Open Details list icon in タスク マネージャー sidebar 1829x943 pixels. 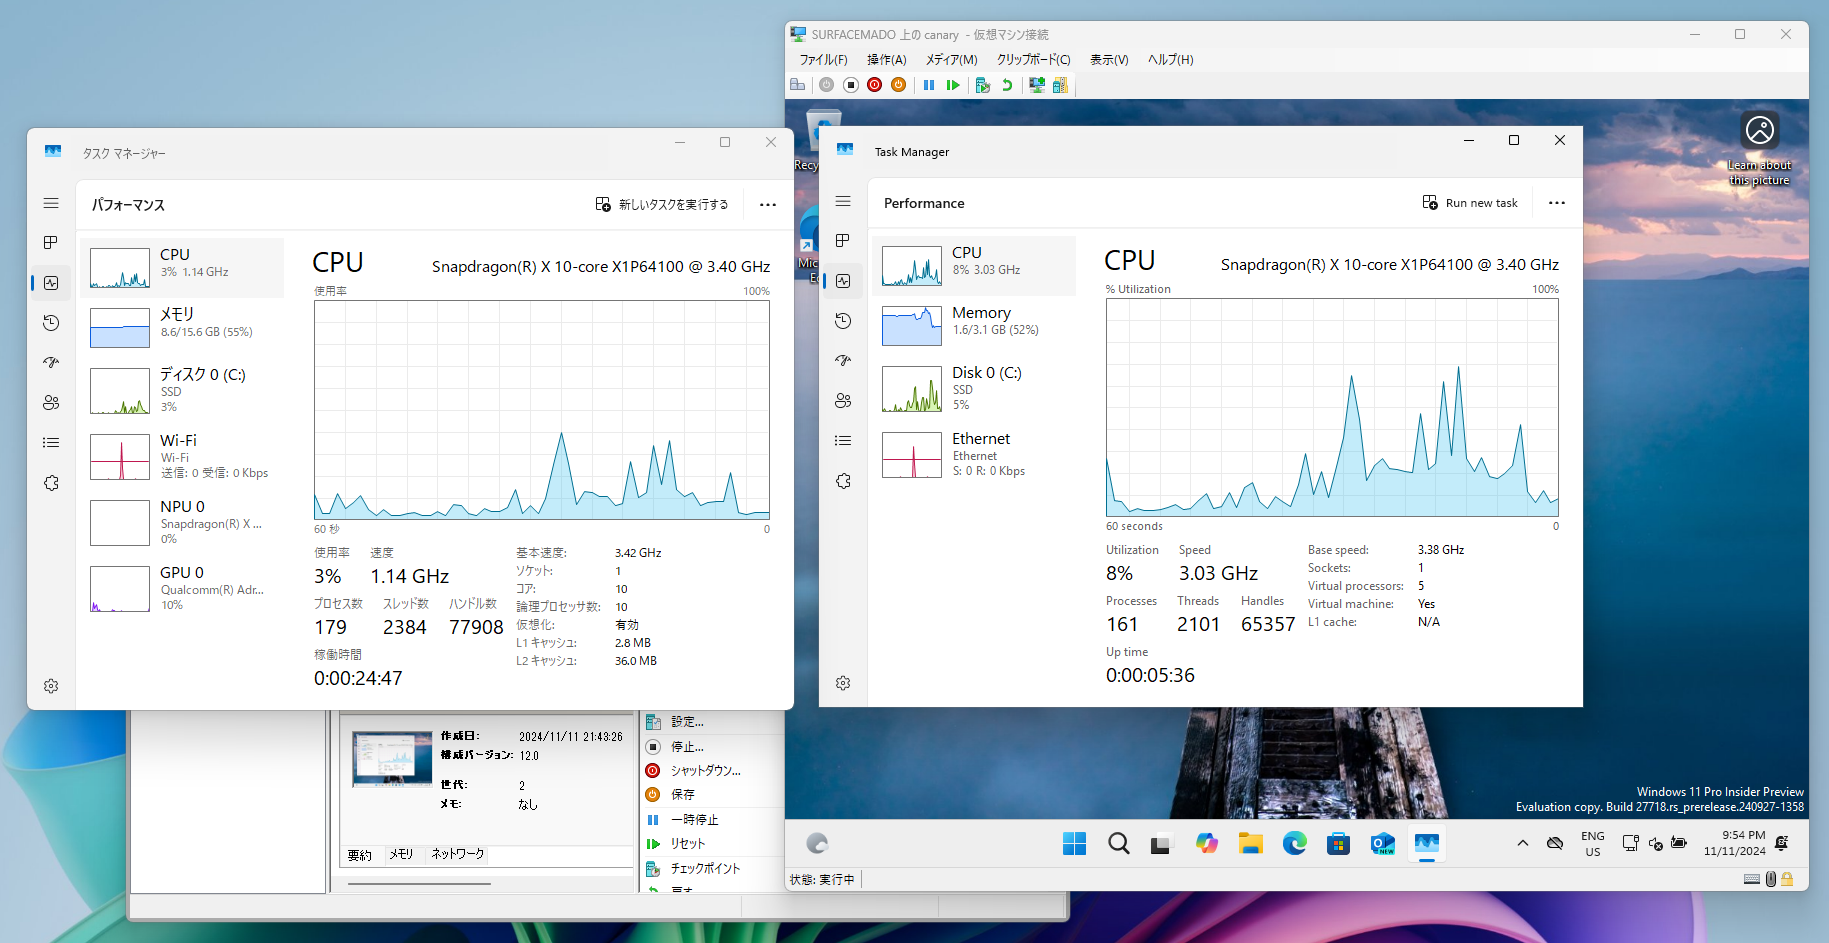point(51,443)
